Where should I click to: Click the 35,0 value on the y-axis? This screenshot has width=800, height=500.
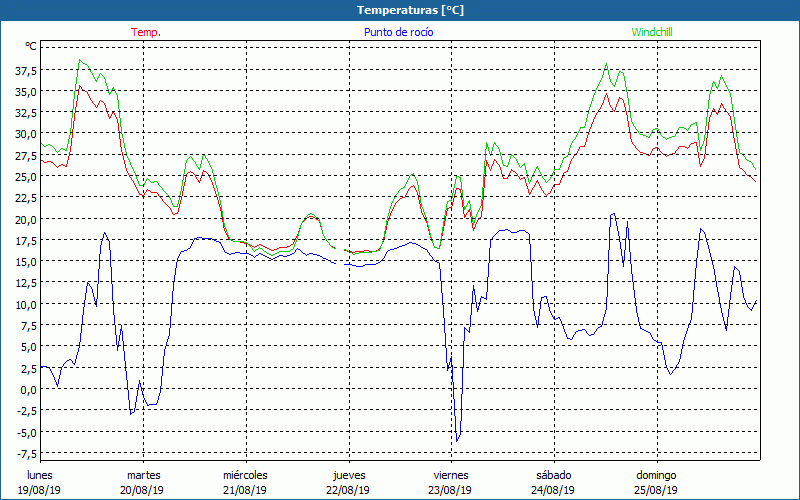click(x=26, y=91)
